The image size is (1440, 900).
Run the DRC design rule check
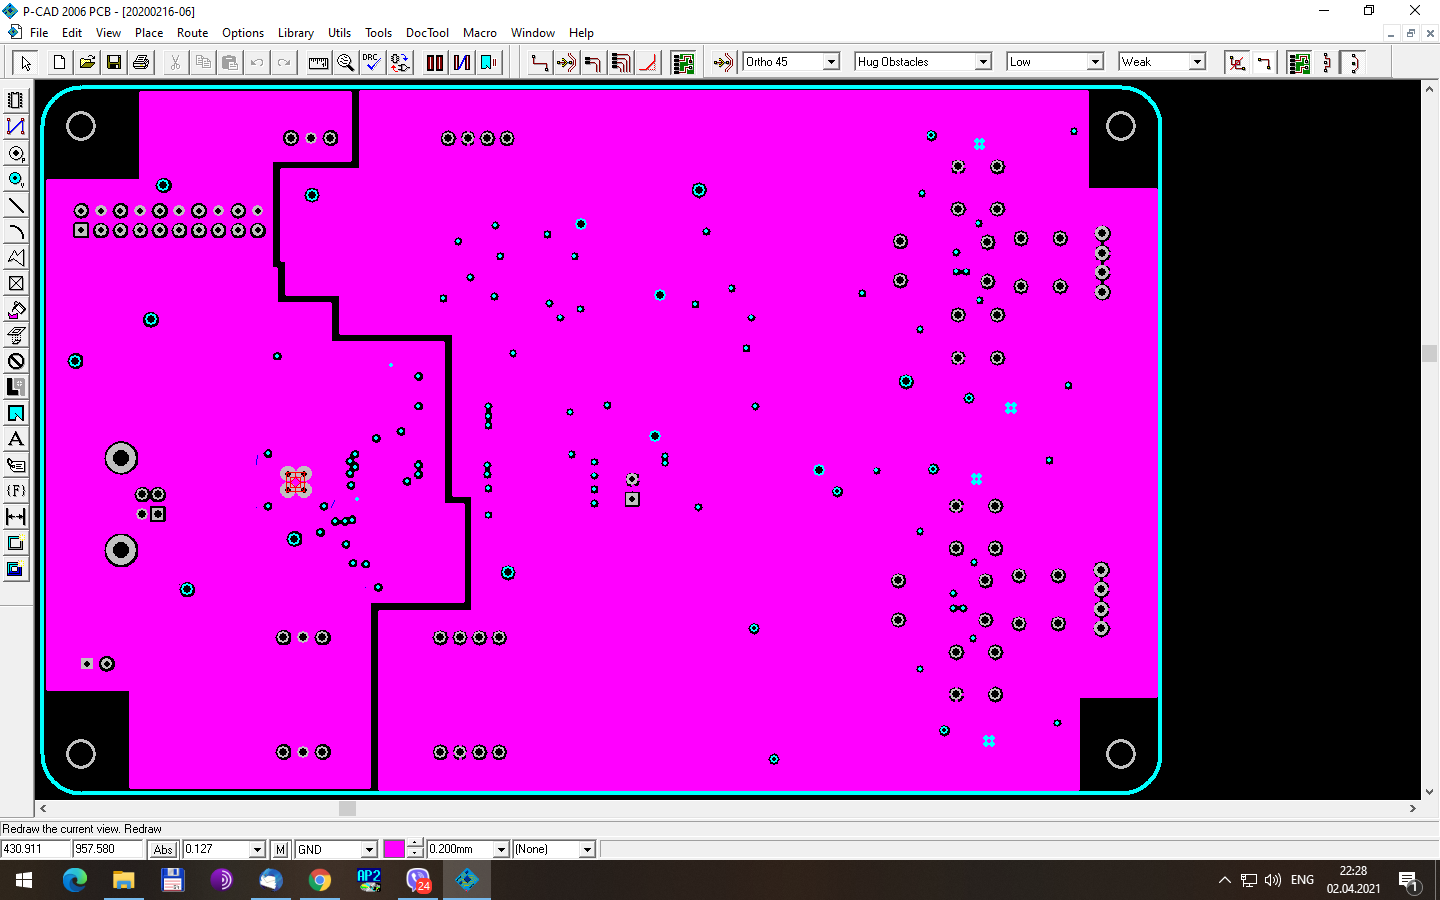[x=372, y=62]
